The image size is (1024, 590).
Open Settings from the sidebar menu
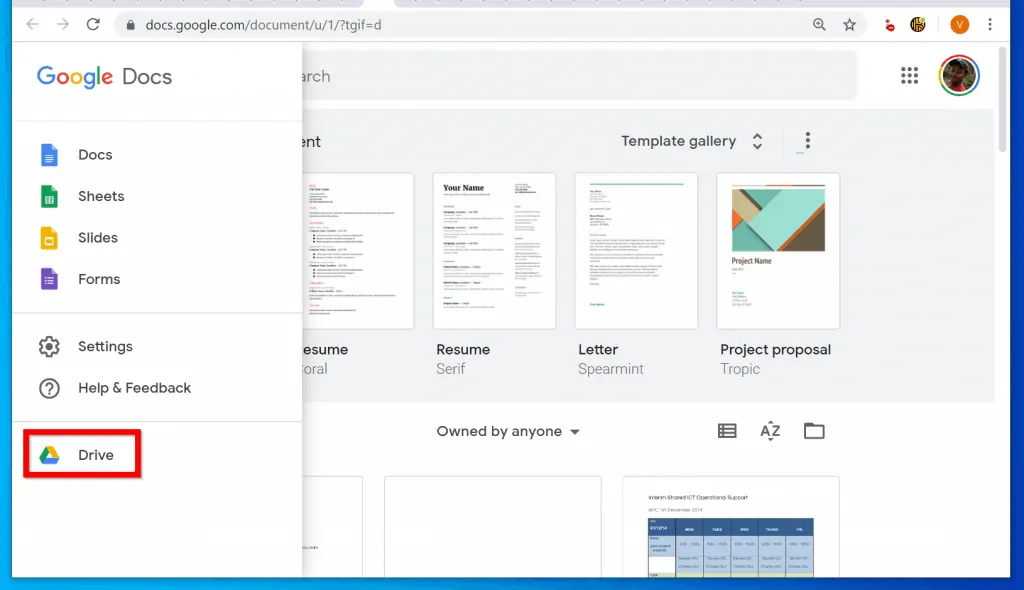coord(105,346)
